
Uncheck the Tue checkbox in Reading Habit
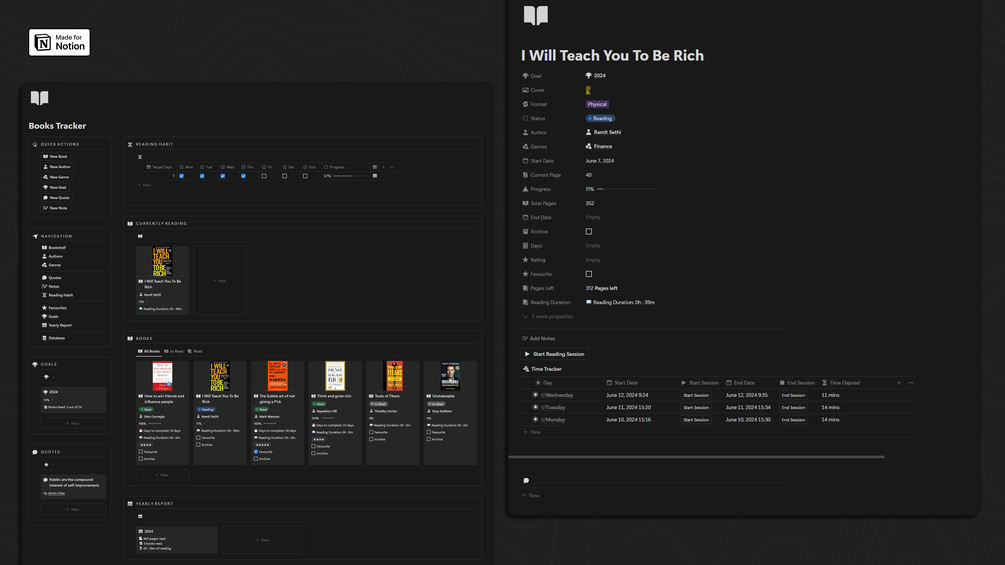[203, 176]
